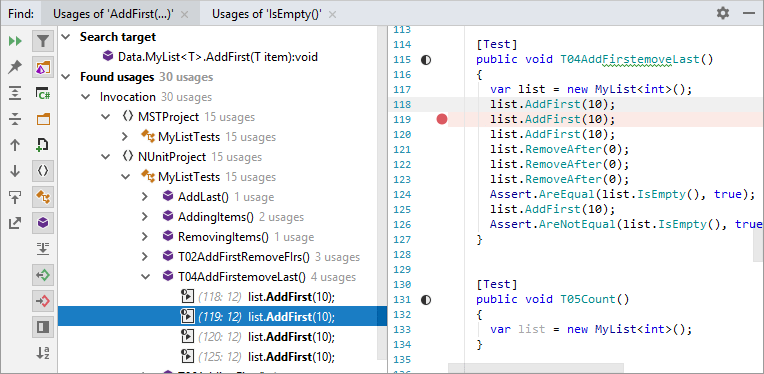
Task: Click the cube icon of RemovingItems()
Action: coord(168,237)
